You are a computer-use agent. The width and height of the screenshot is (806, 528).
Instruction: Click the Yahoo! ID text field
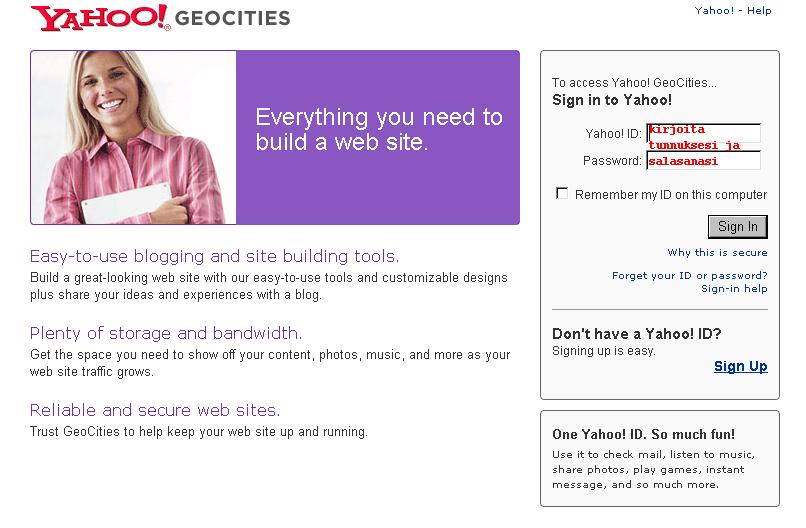(703, 133)
